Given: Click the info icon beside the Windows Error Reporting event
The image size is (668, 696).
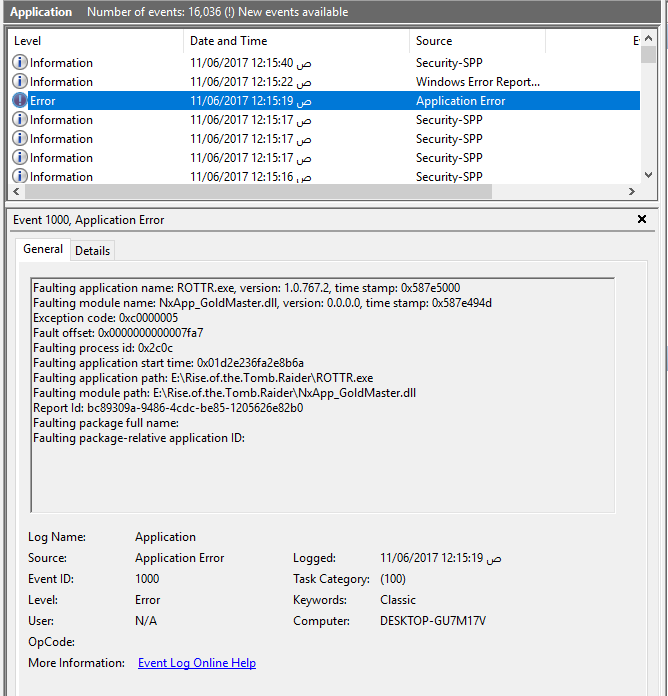Looking at the screenshot, I should click(x=20, y=82).
